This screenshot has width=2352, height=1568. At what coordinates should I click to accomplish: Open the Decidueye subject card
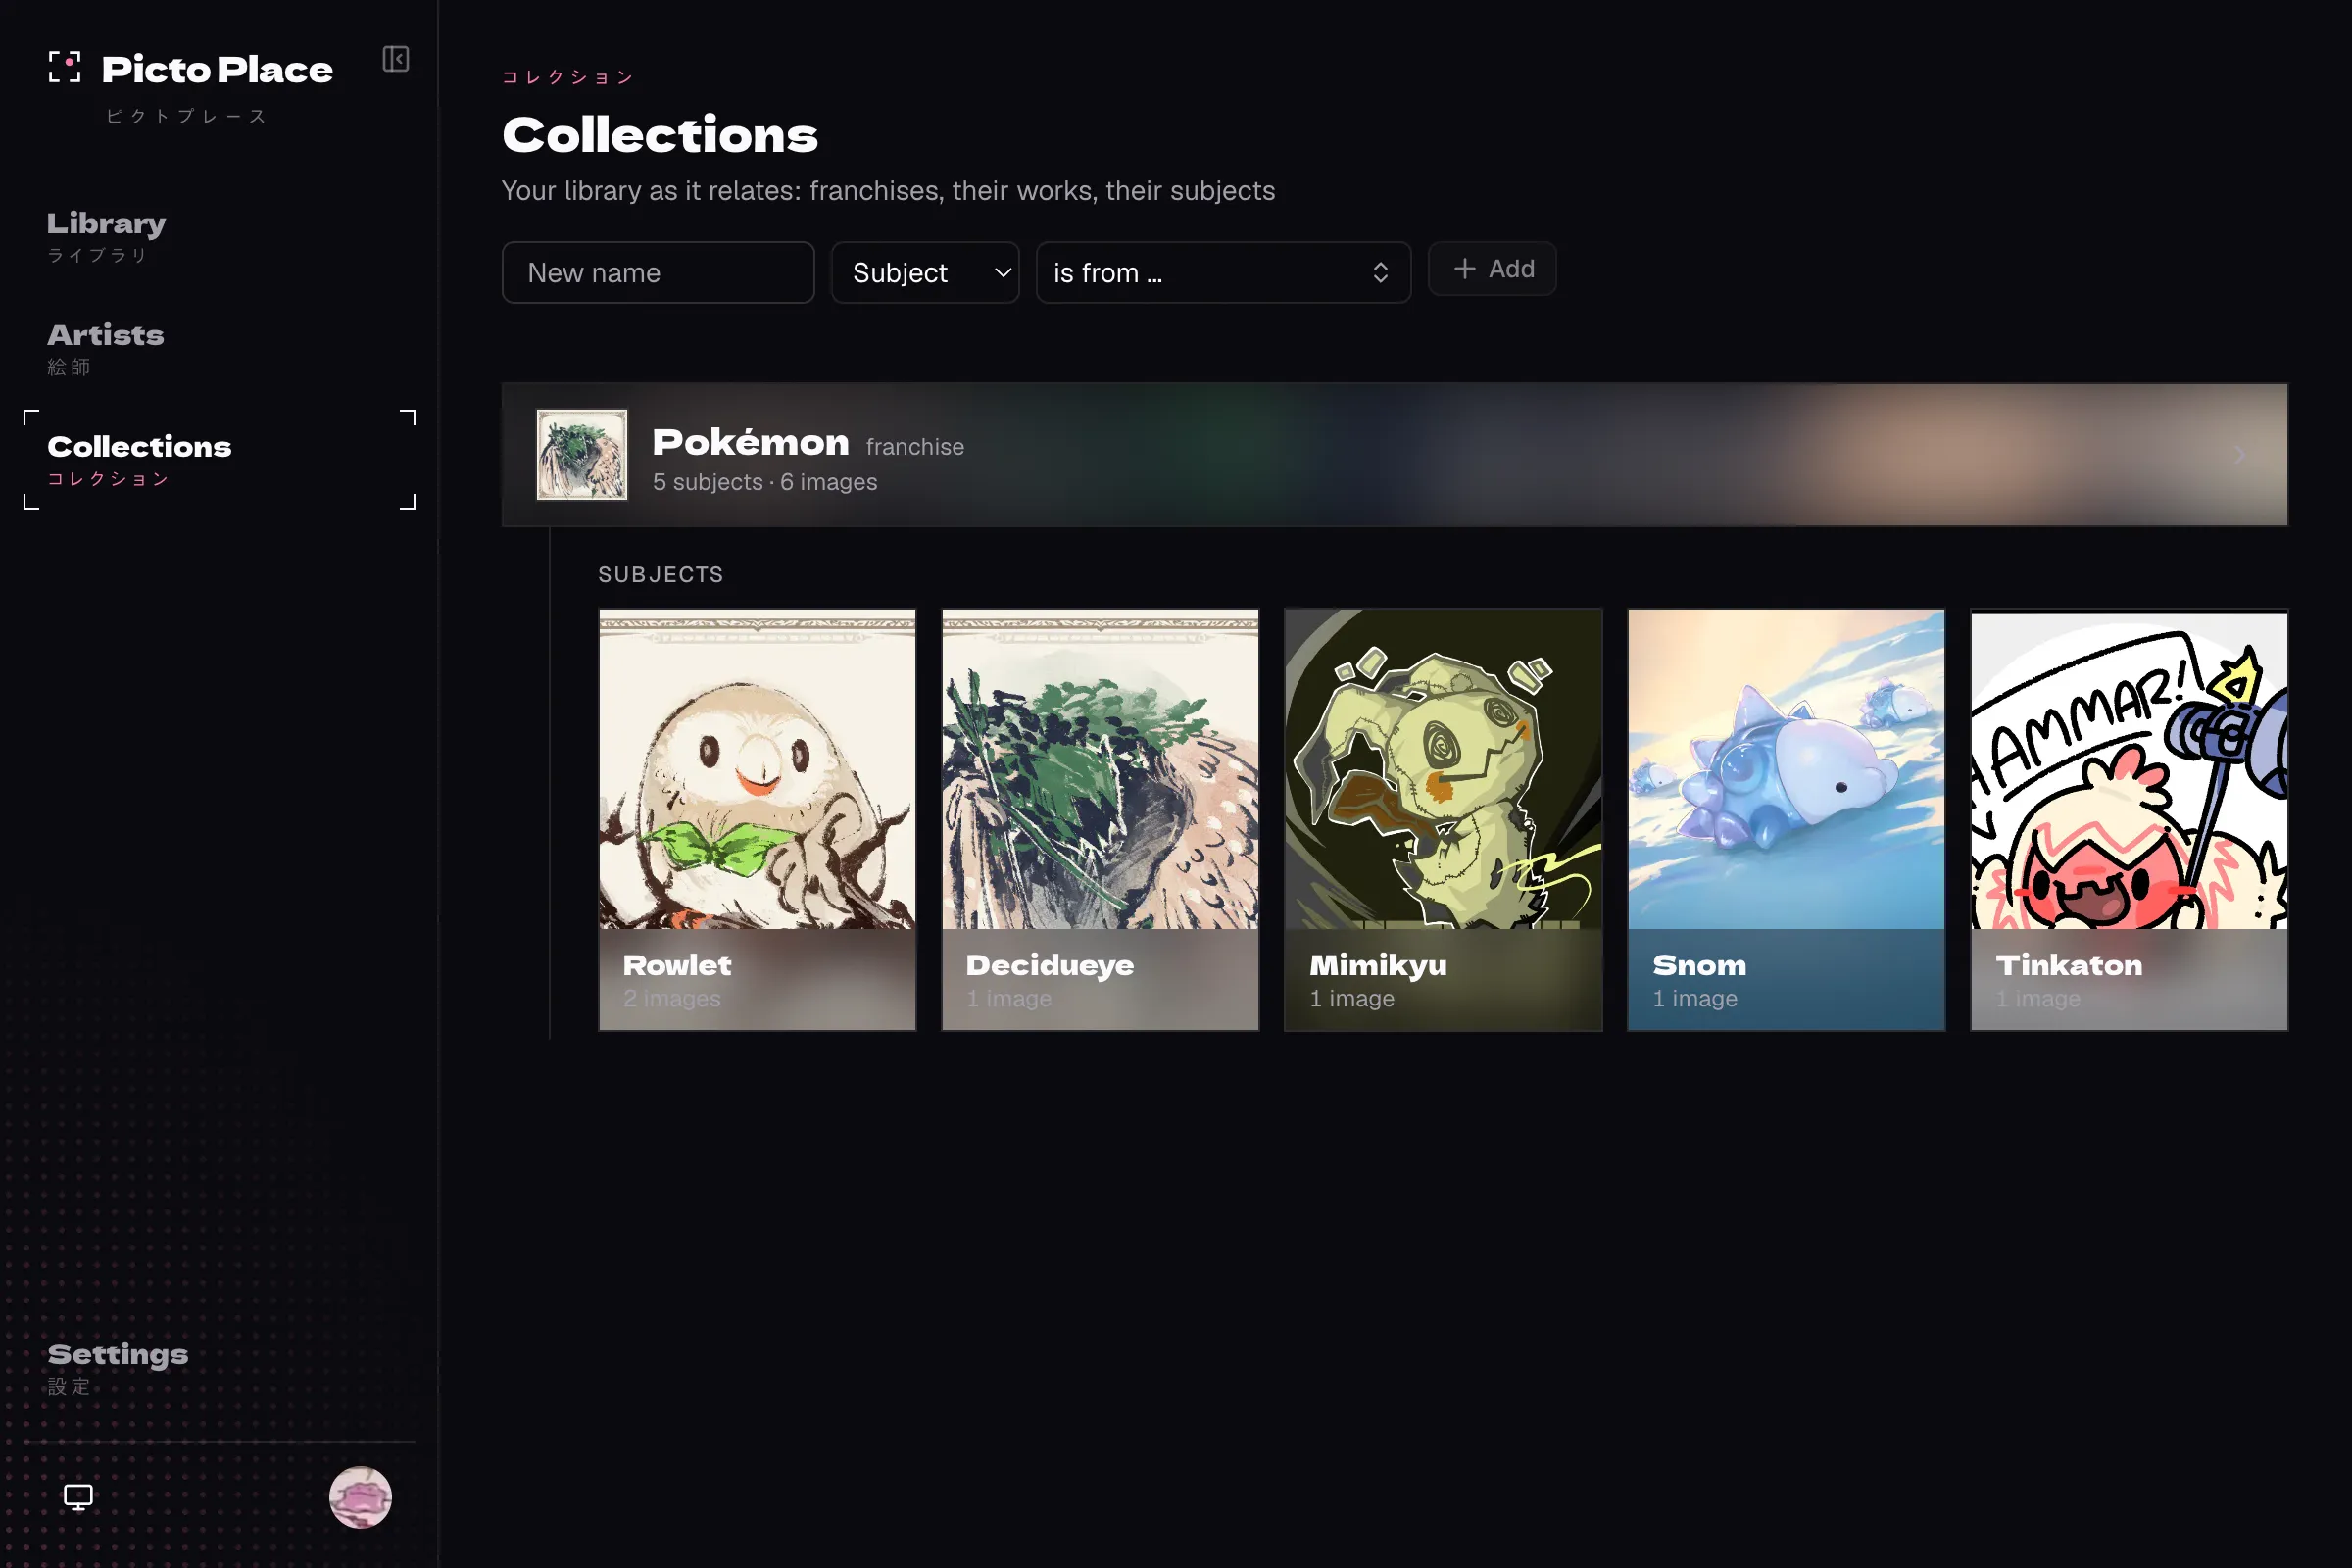1100,819
